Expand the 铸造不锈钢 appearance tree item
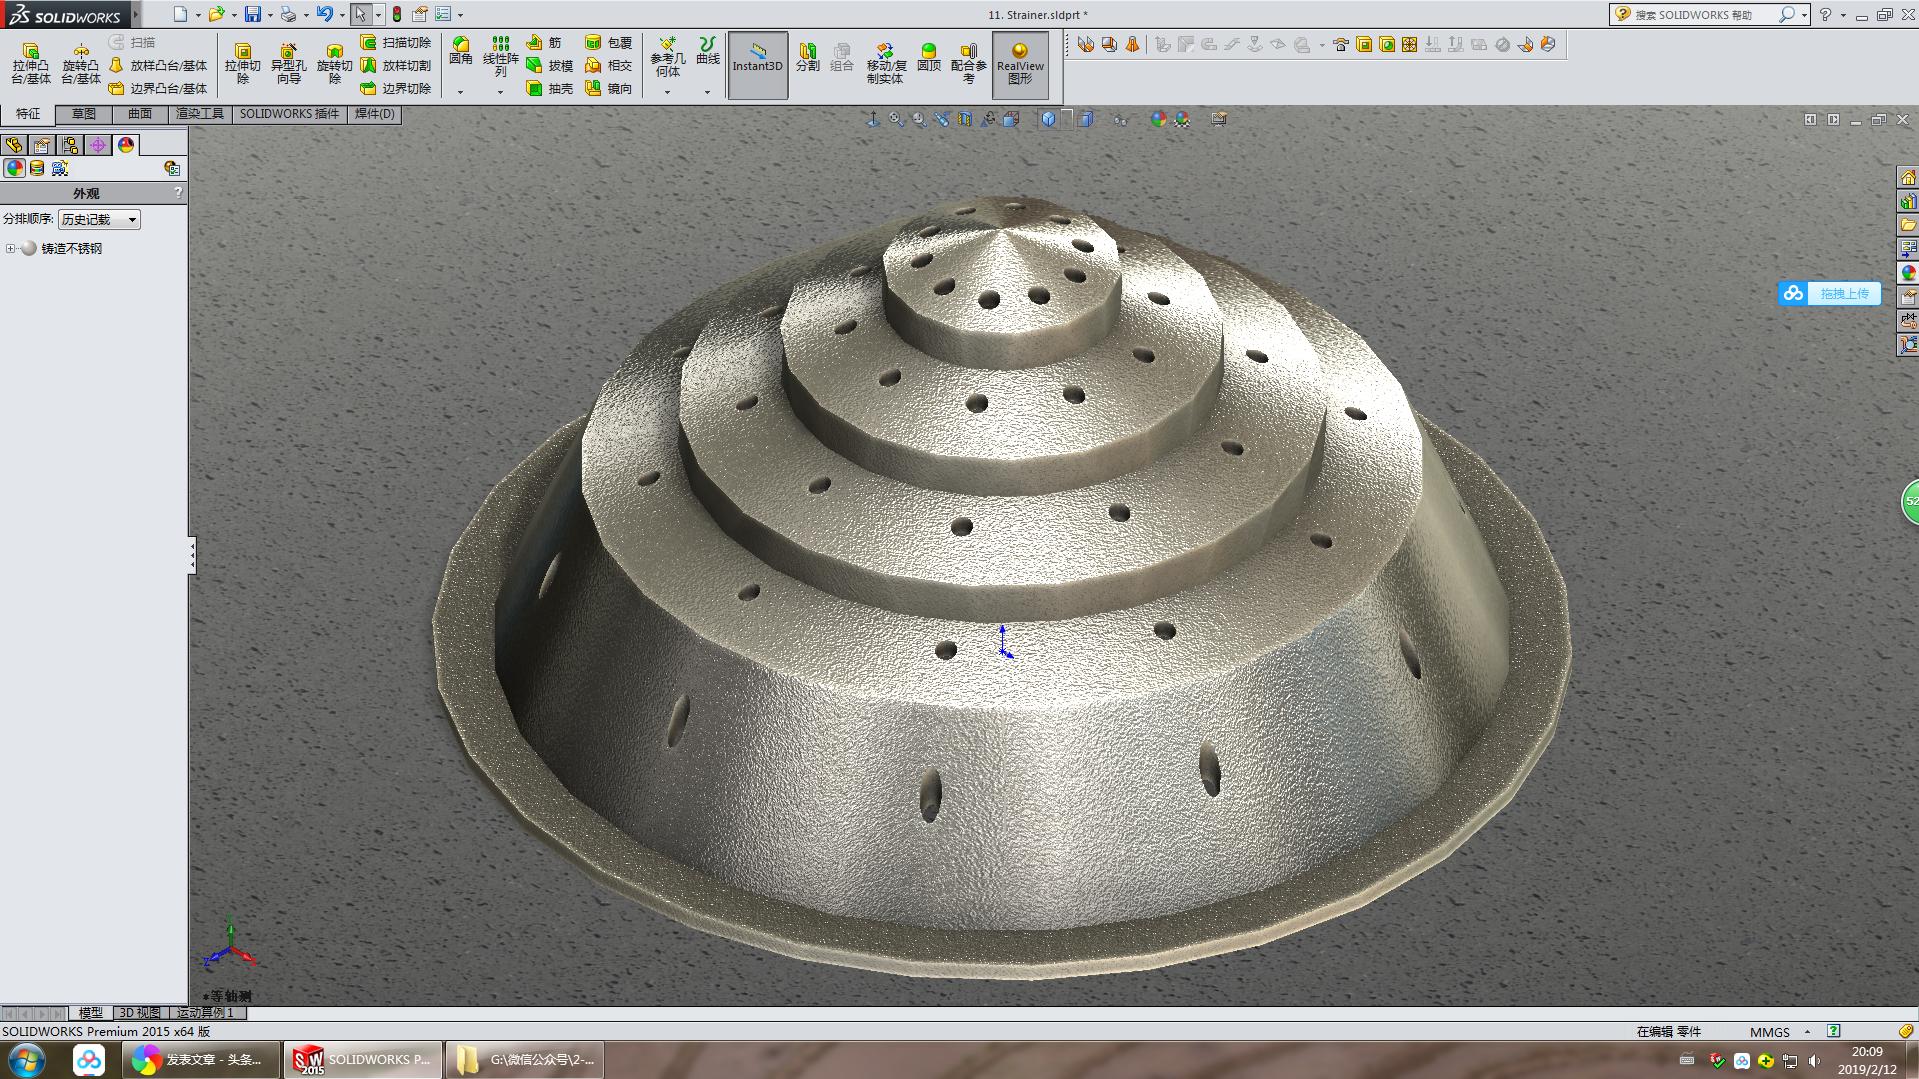This screenshot has width=1919, height=1079. (10, 248)
